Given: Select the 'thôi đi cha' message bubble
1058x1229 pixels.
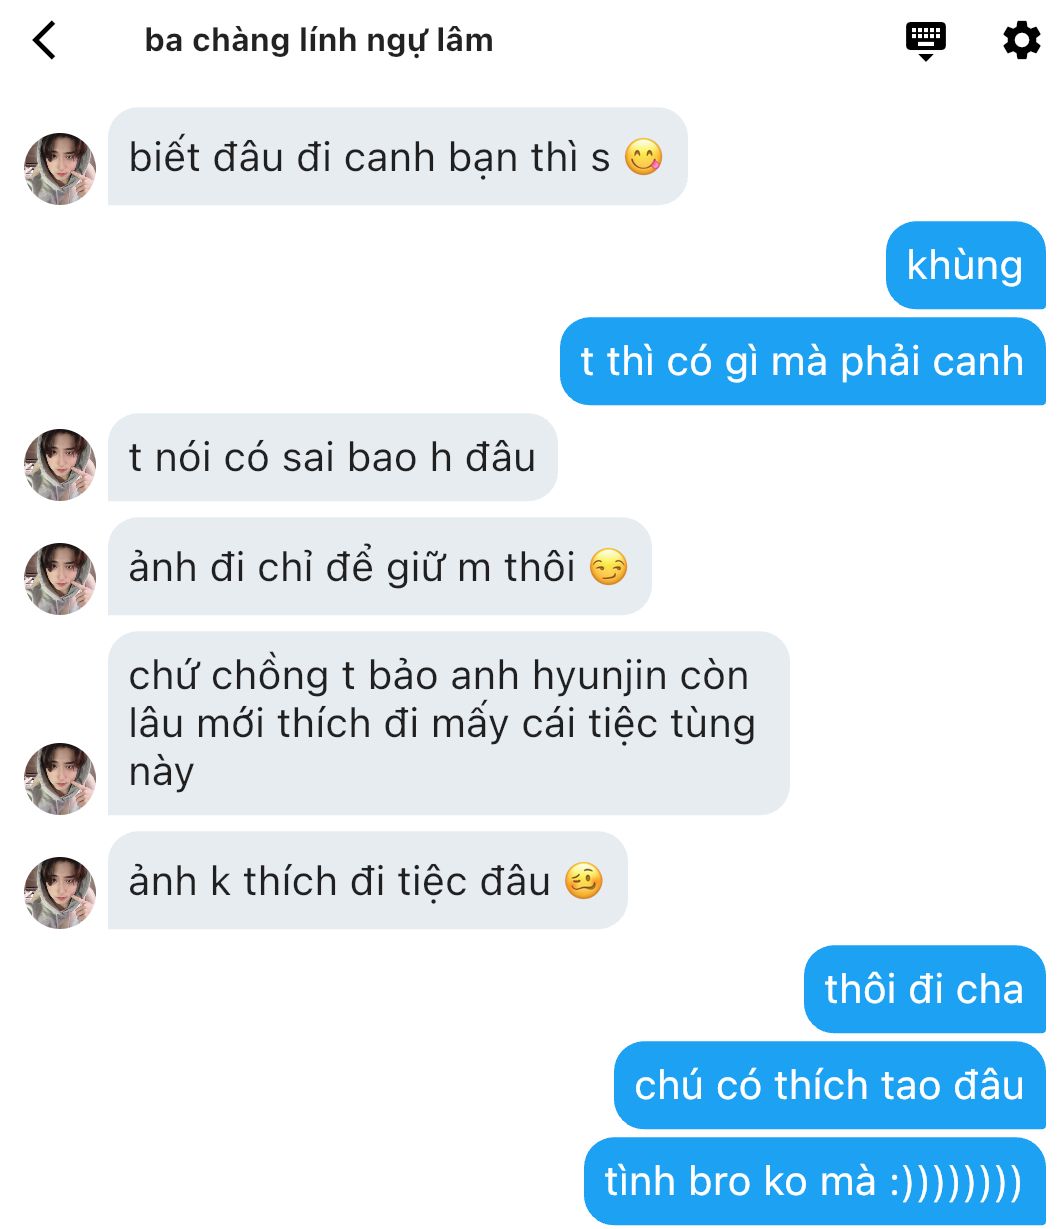Looking at the screenshot, I should tap(924, 989).
